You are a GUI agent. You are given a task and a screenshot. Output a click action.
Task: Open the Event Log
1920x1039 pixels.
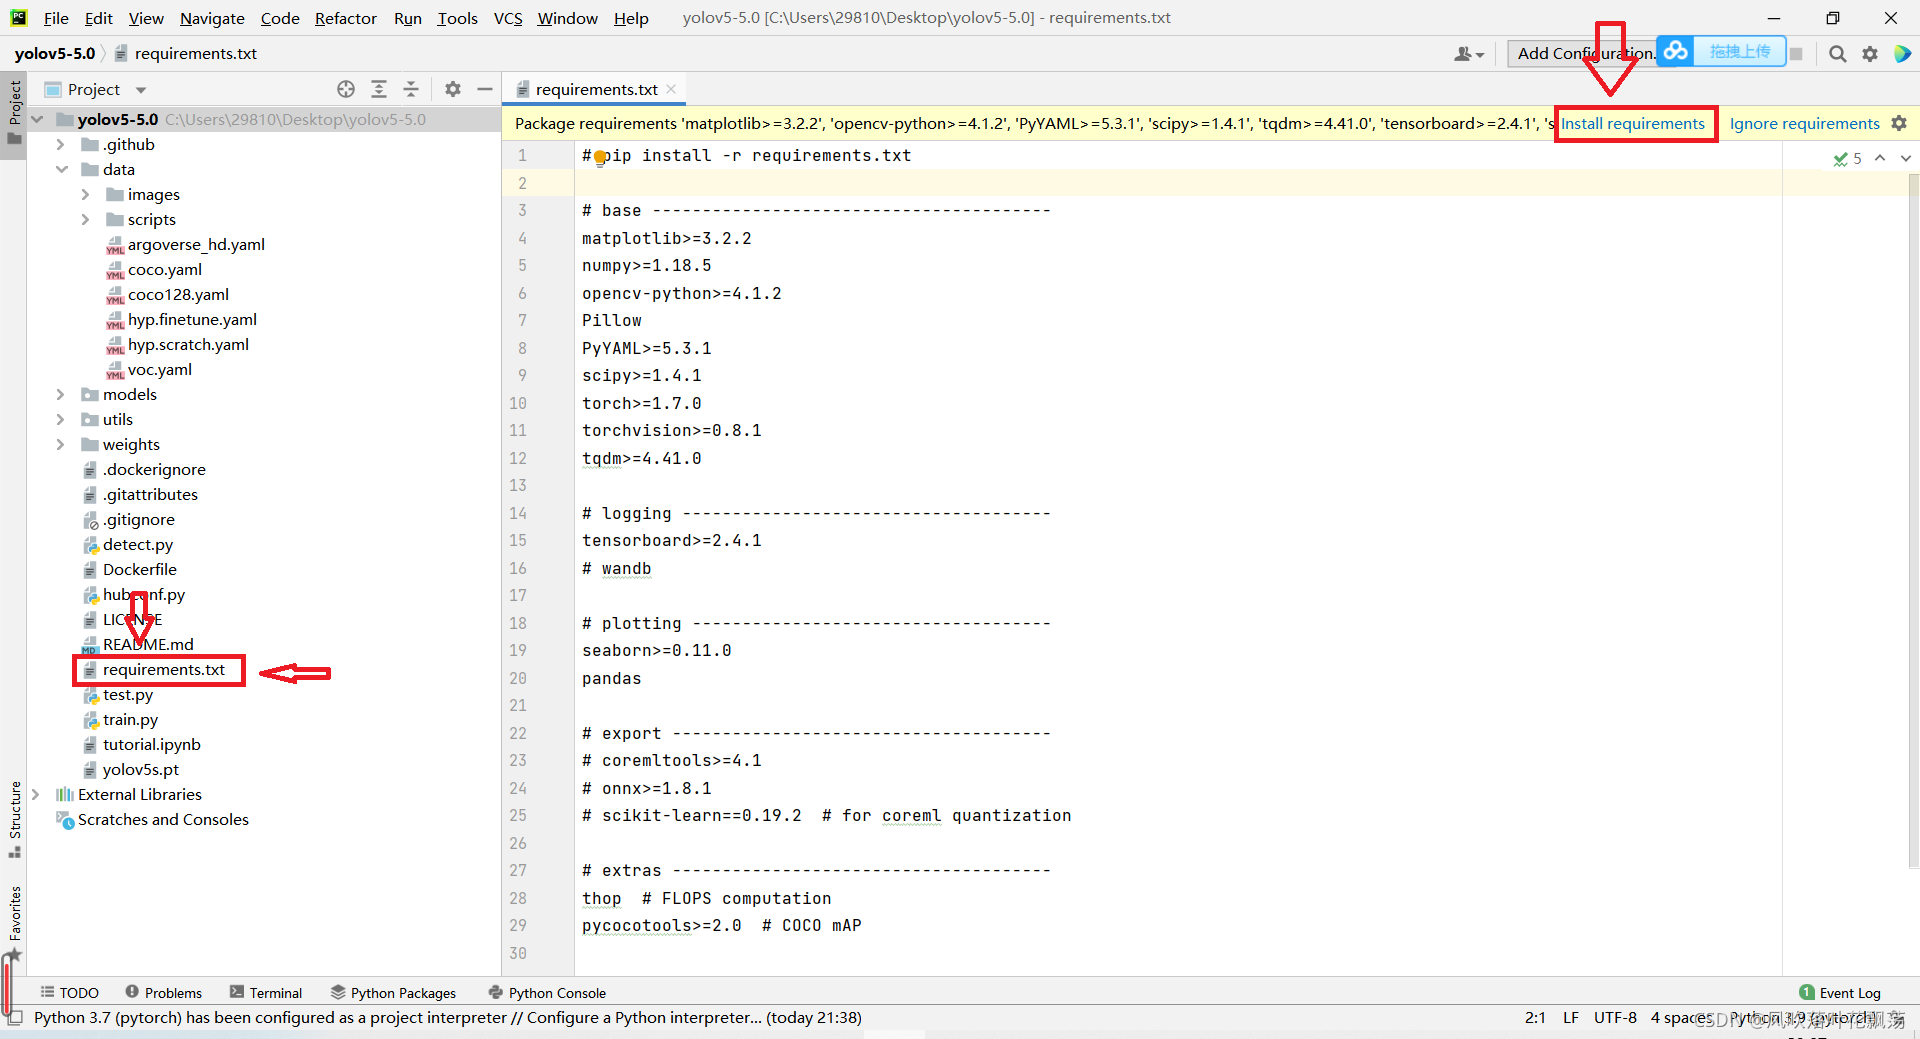(1840, 992)
